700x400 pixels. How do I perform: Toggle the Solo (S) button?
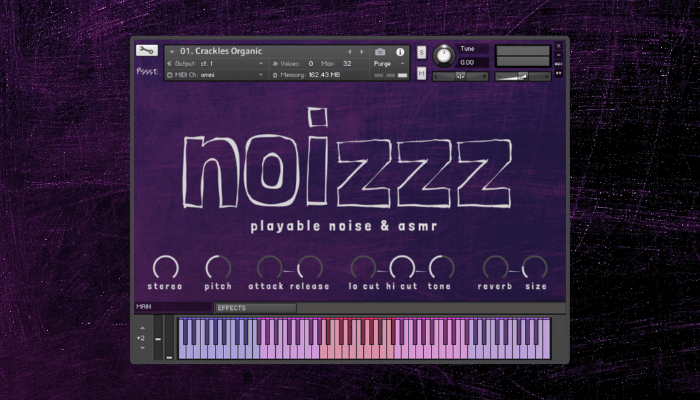pyautogui.click(x=421, y=52)
